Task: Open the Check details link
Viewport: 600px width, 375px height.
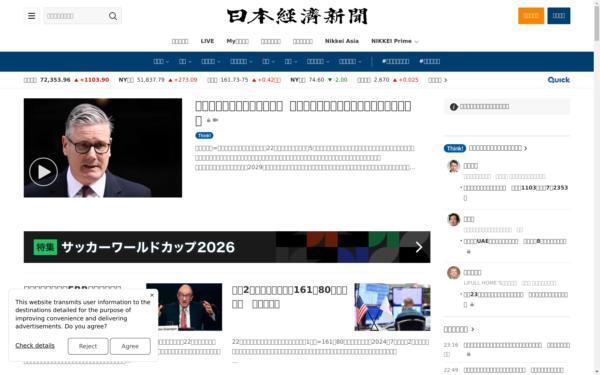Action: coord(35,346)
